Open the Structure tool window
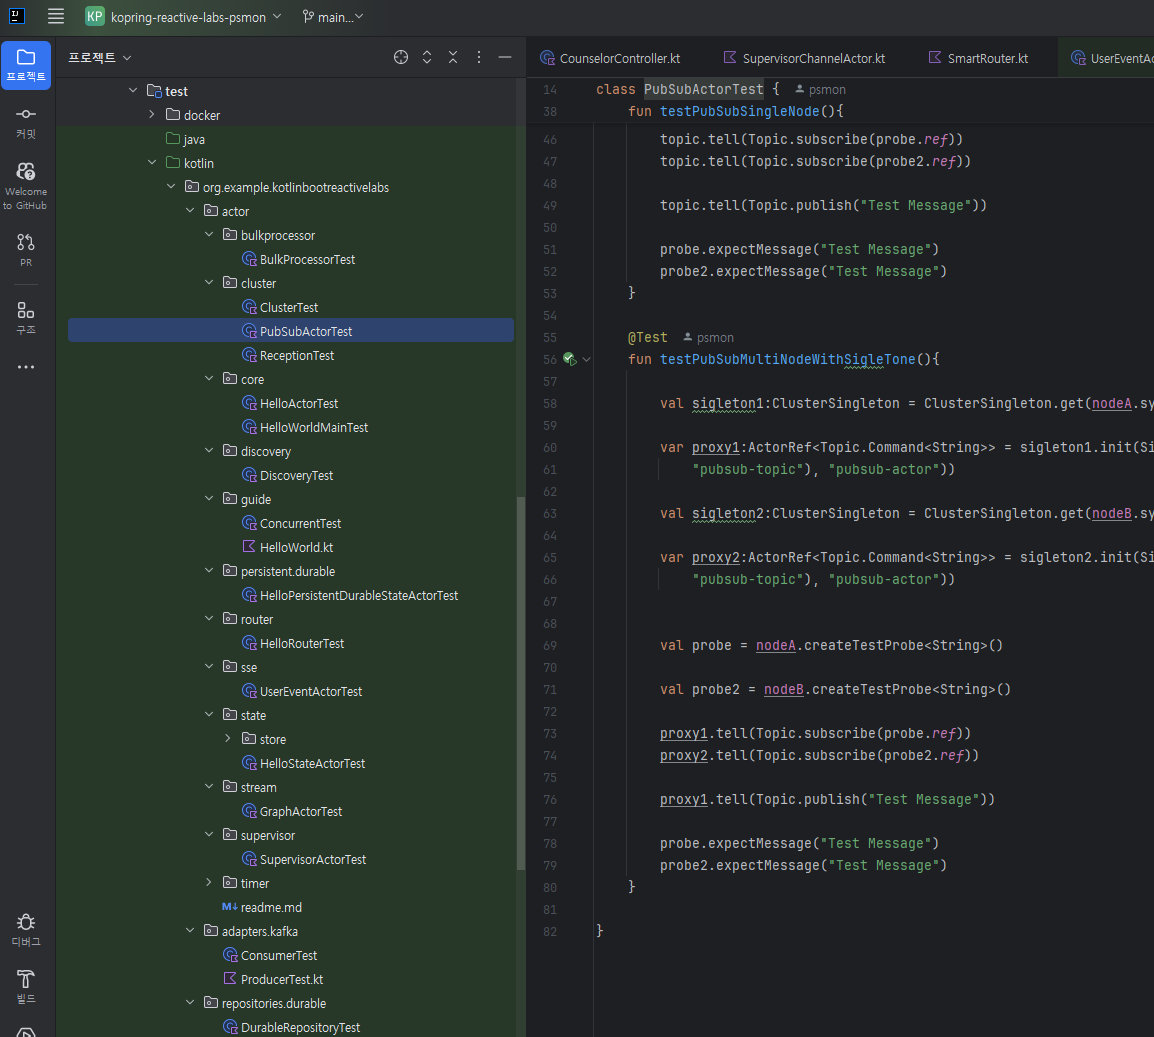 click(26, 317)
